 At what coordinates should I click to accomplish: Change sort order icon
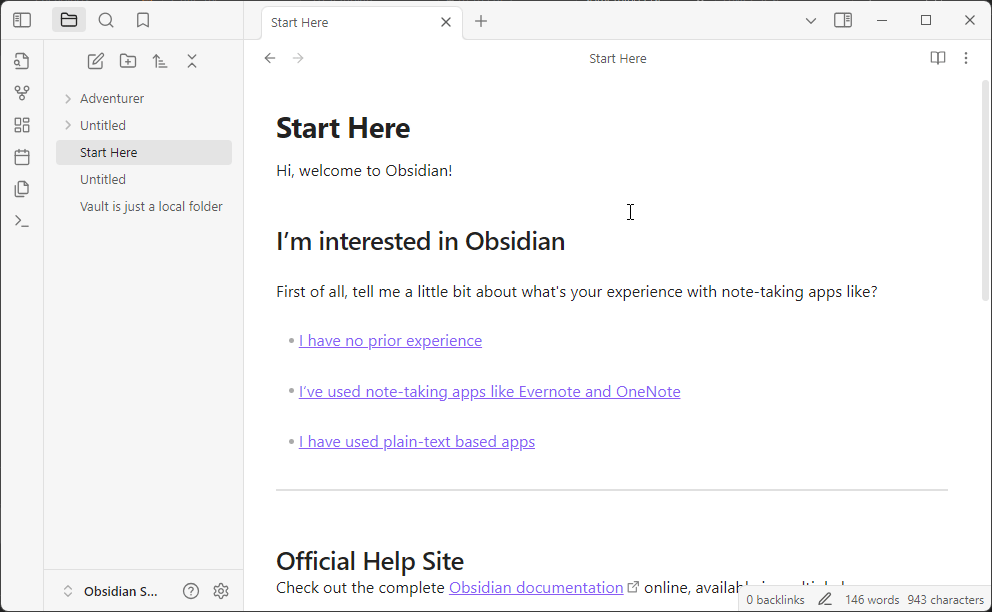160,61
